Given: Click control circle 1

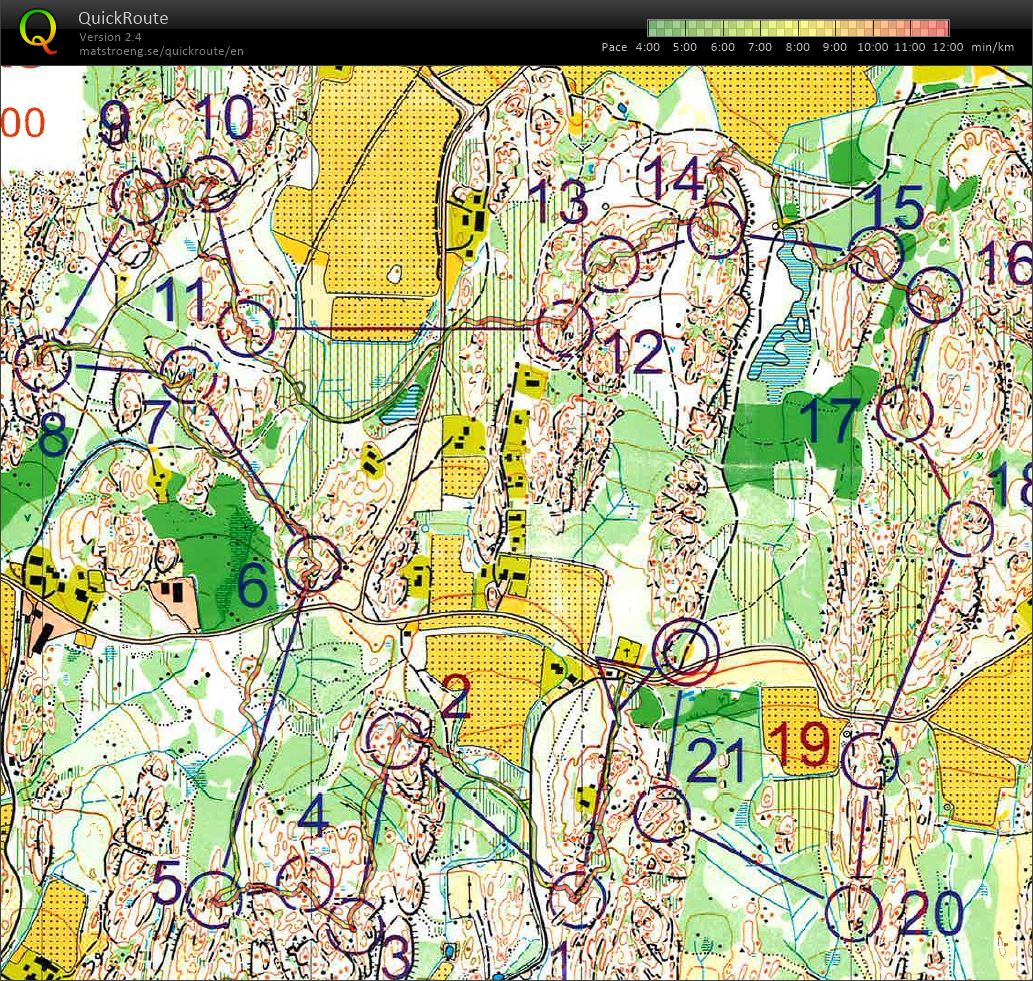Looking at the screenshot, I should (576, 899).
